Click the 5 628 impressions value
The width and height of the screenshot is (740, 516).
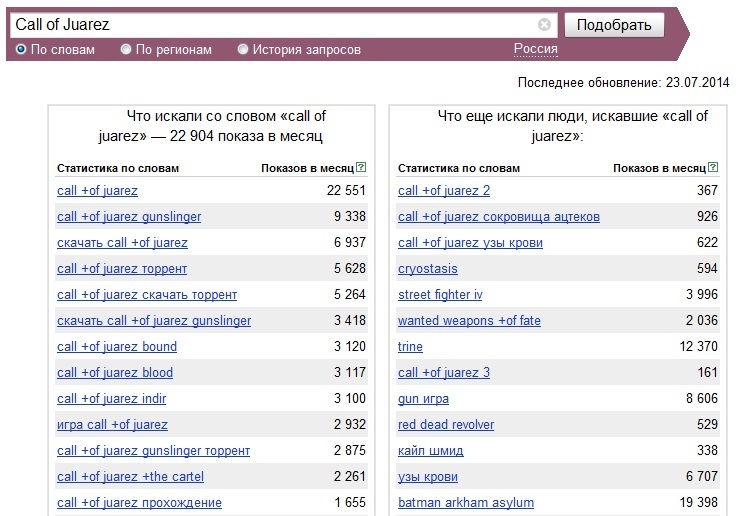(350, 268)
